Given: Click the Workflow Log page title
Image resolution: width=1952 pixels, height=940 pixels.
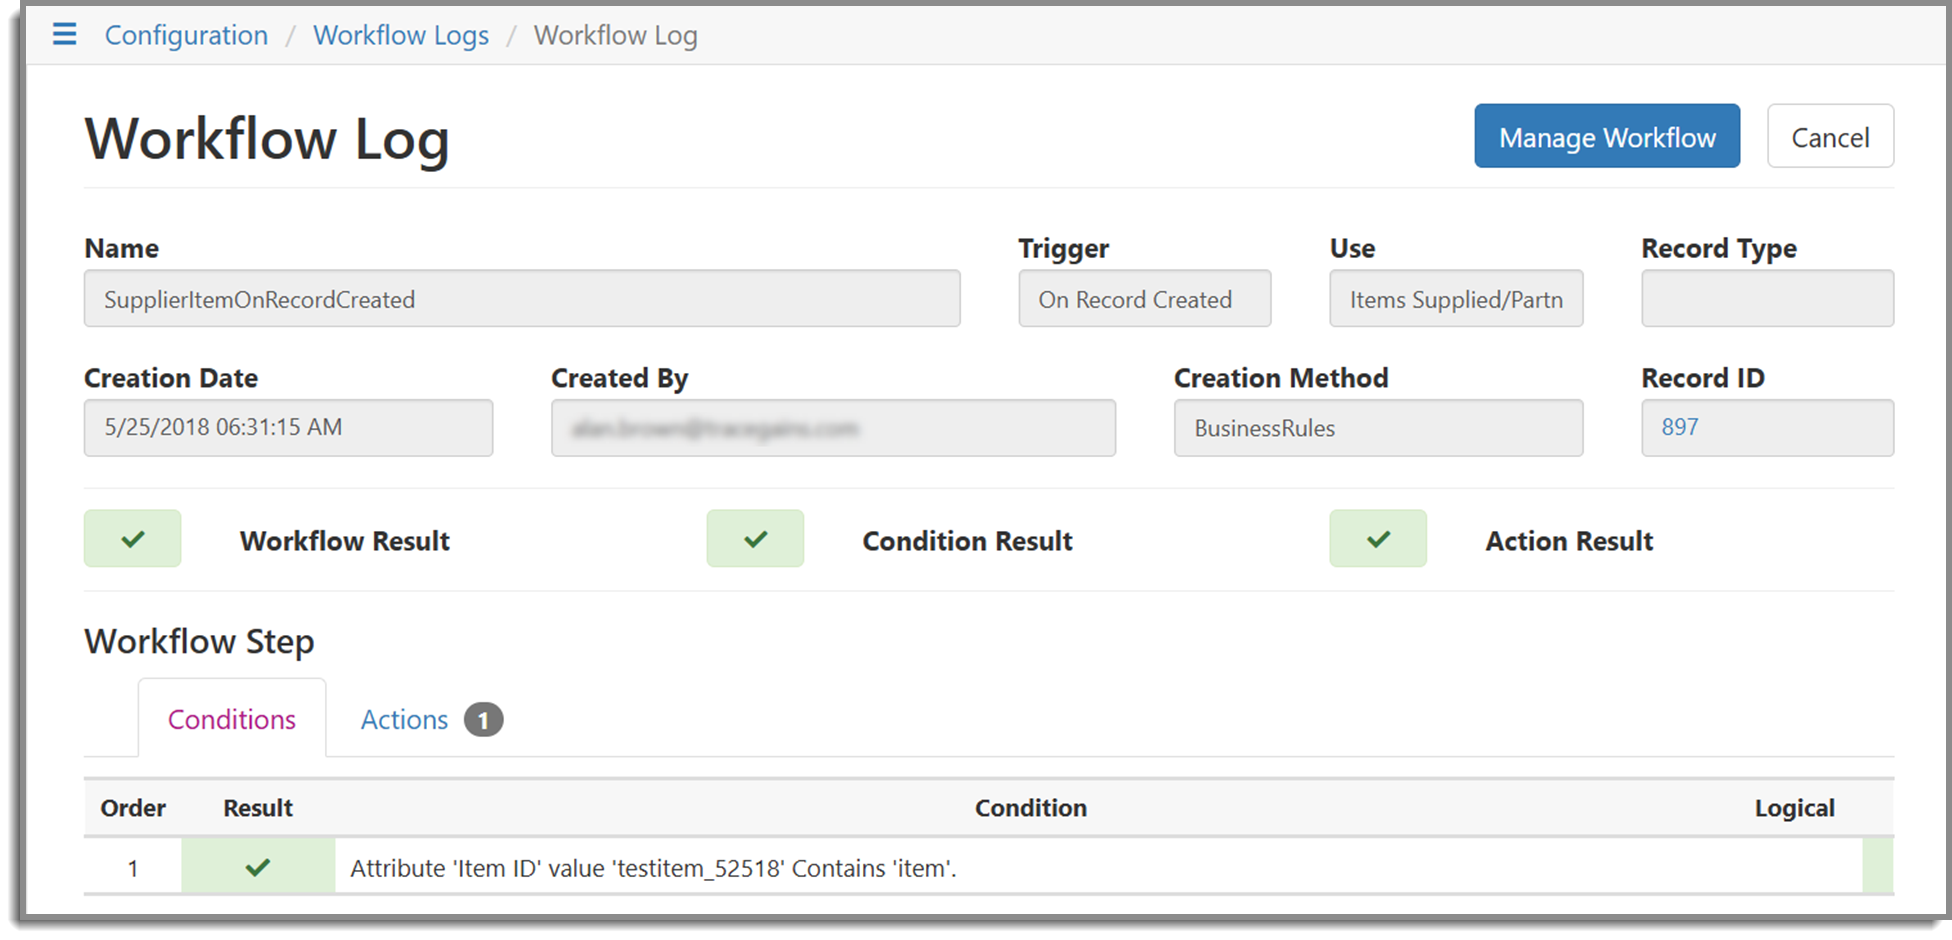Looking at the screenshot, I should pos(267,138).
